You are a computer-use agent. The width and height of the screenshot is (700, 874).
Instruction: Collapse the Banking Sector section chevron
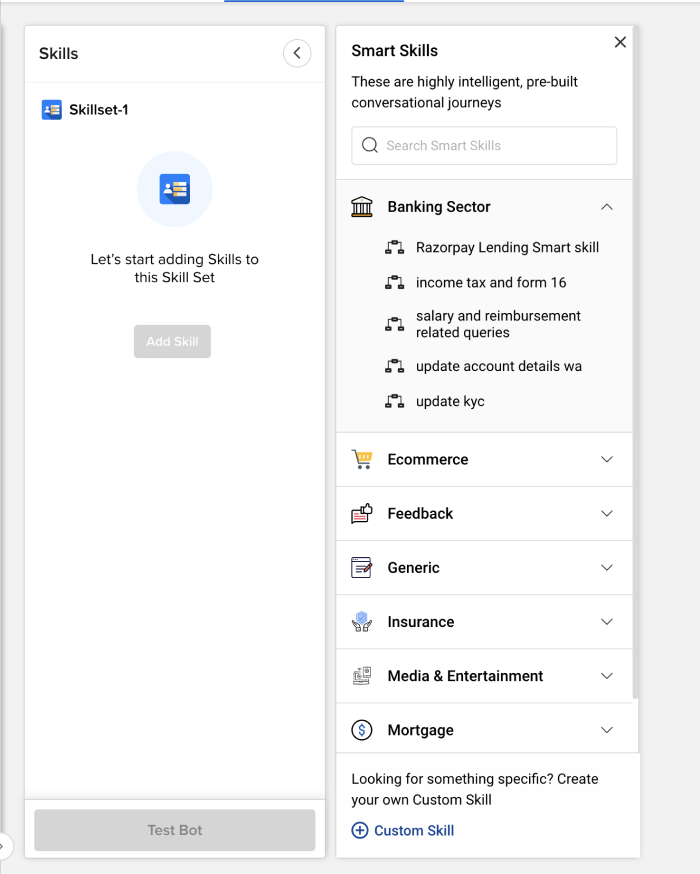606,207
